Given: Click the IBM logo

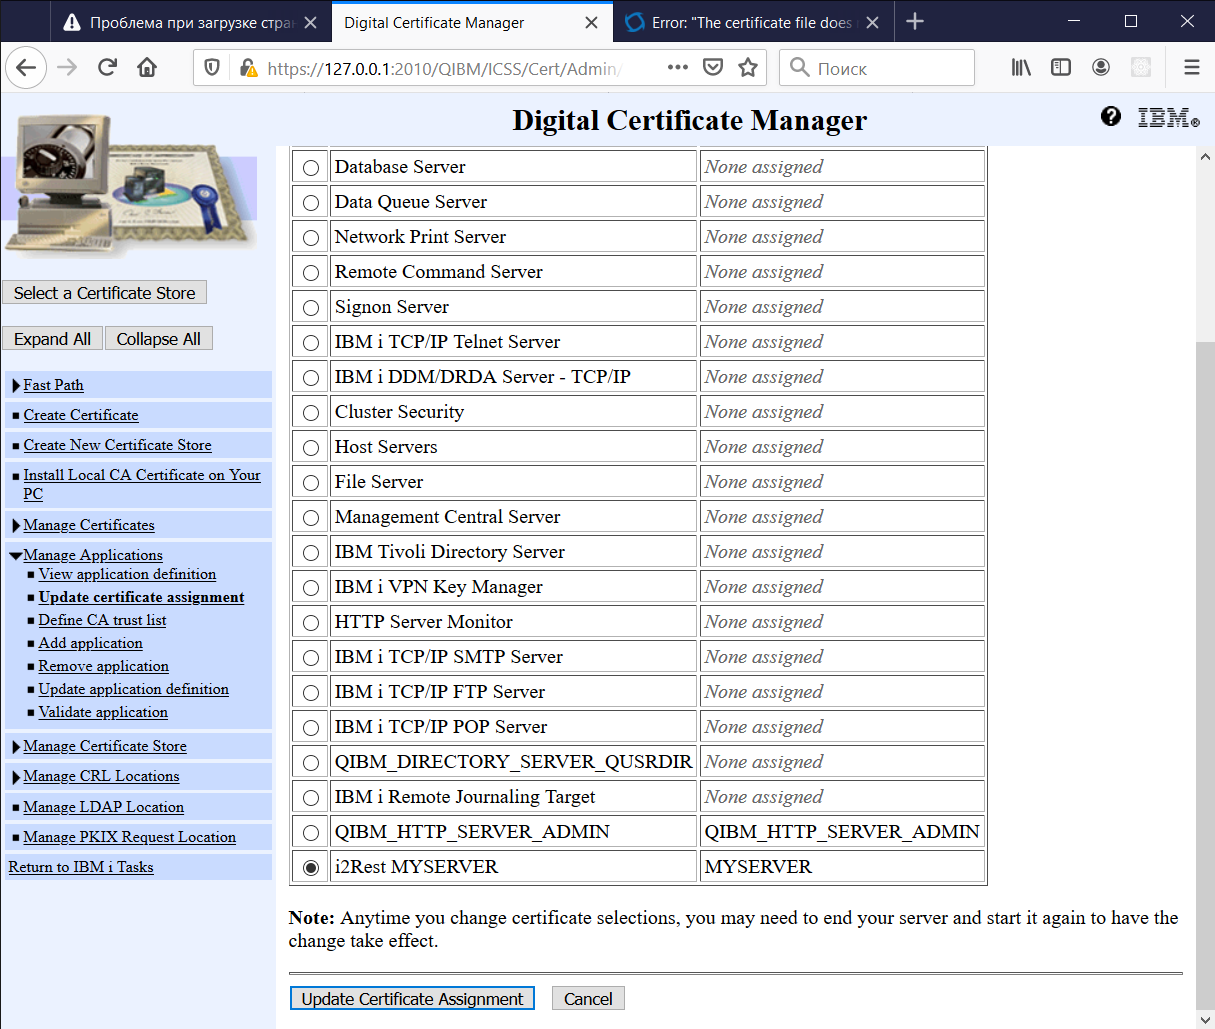Looking at the screenshot, I should [1168, 117].
